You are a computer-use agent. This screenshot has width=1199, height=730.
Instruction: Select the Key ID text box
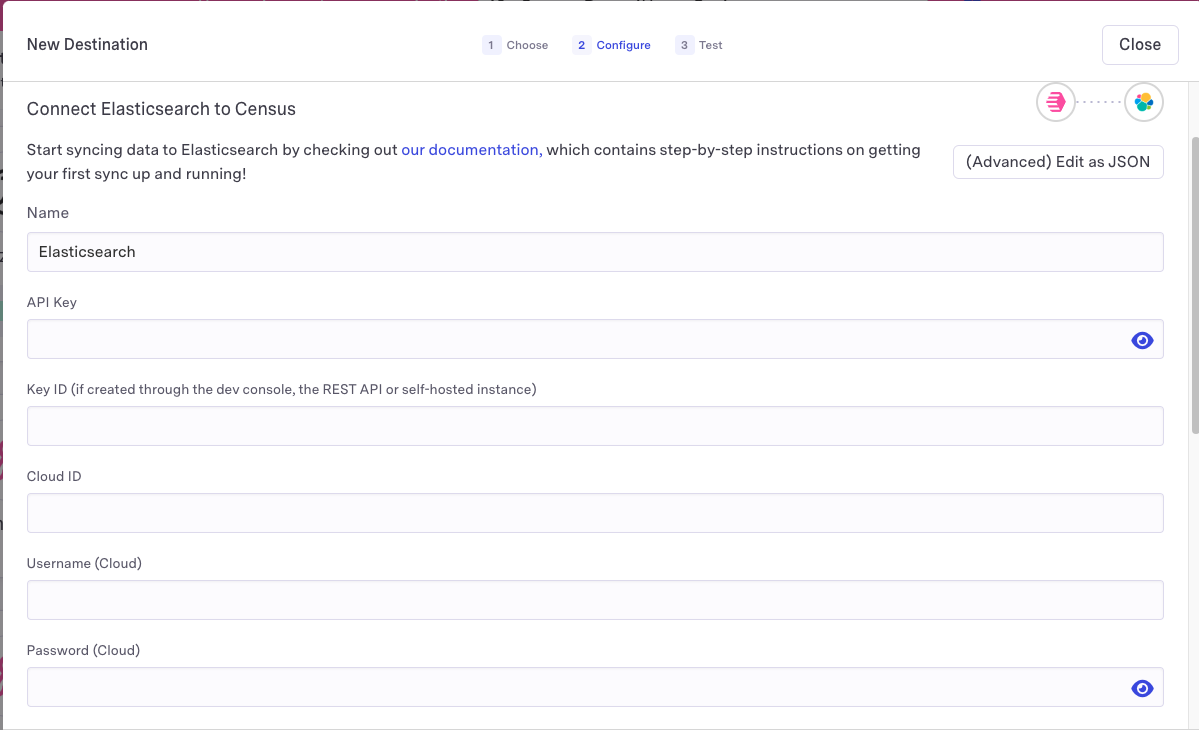pos(595,426)
